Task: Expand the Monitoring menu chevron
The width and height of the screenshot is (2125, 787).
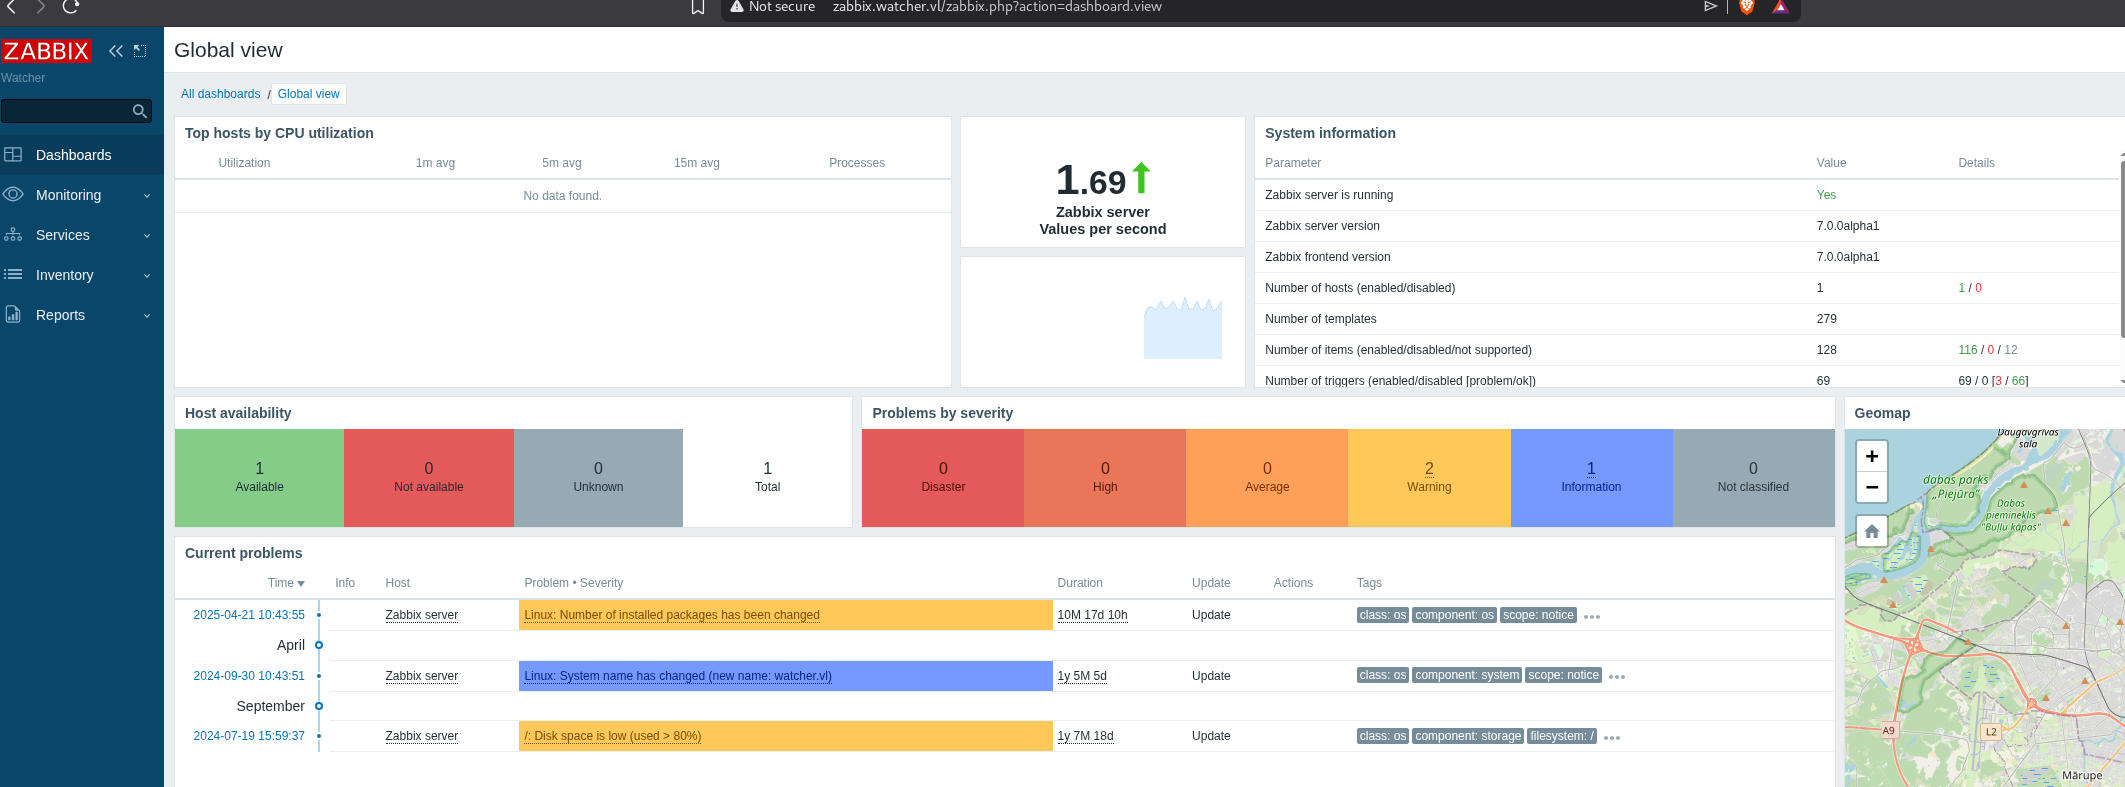Action: pyautogui.click(x=147, y=196)
